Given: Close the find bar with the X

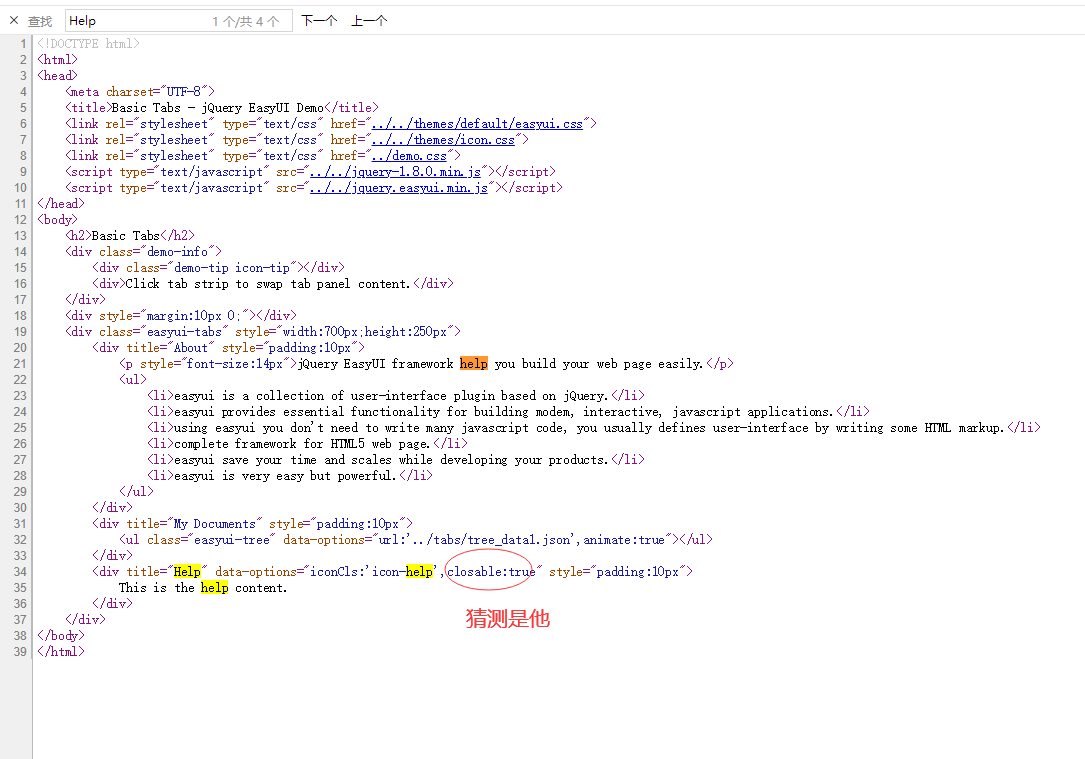Looking at the screenshot, I should pos(14,21).
